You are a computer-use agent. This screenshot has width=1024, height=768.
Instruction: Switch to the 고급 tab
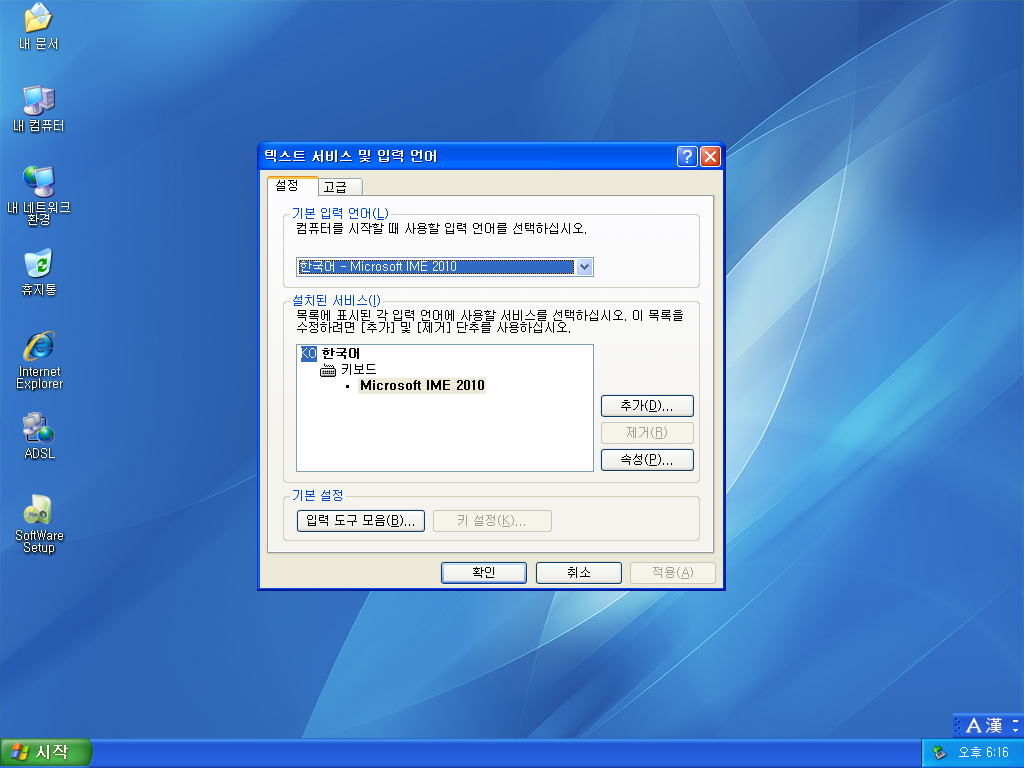click(340, 187)
